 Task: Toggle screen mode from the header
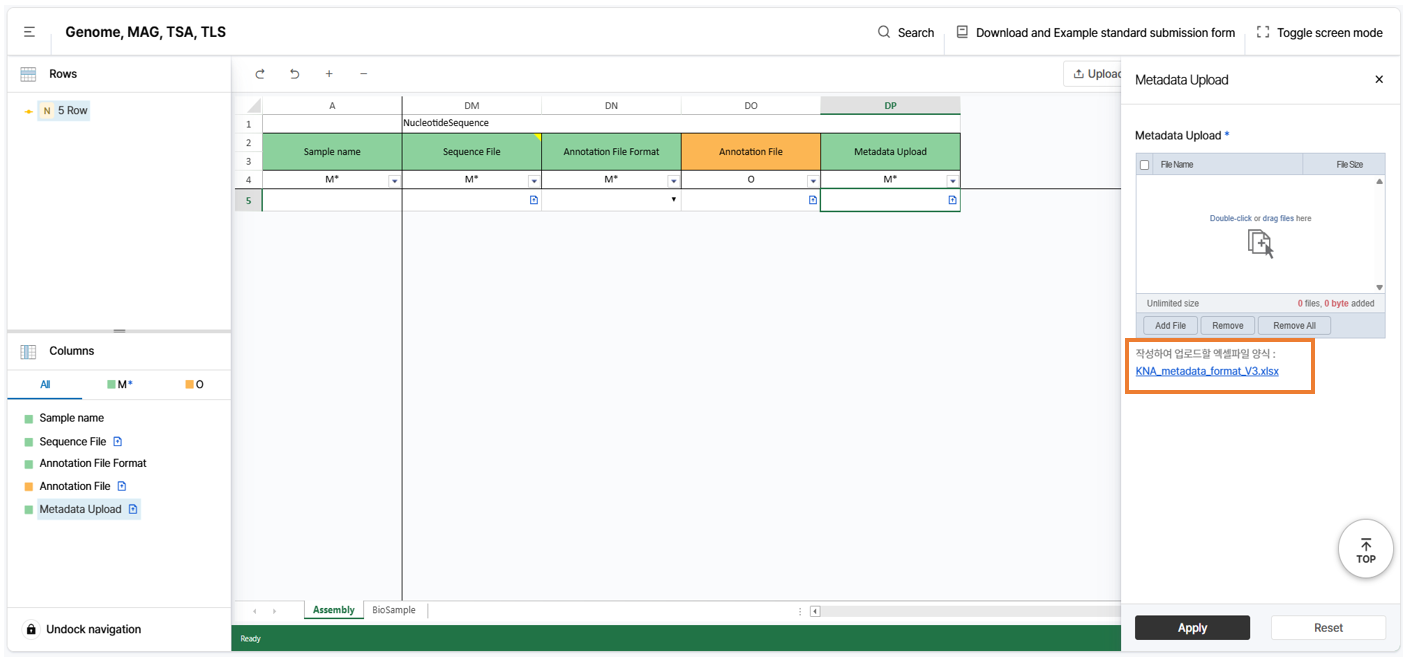[1319, 33]
